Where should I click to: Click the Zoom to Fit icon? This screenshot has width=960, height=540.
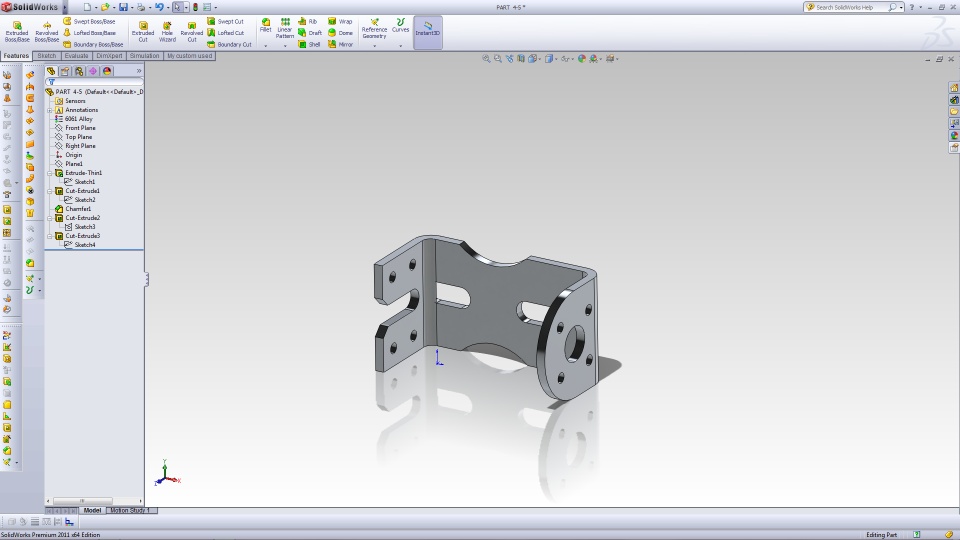486,59
